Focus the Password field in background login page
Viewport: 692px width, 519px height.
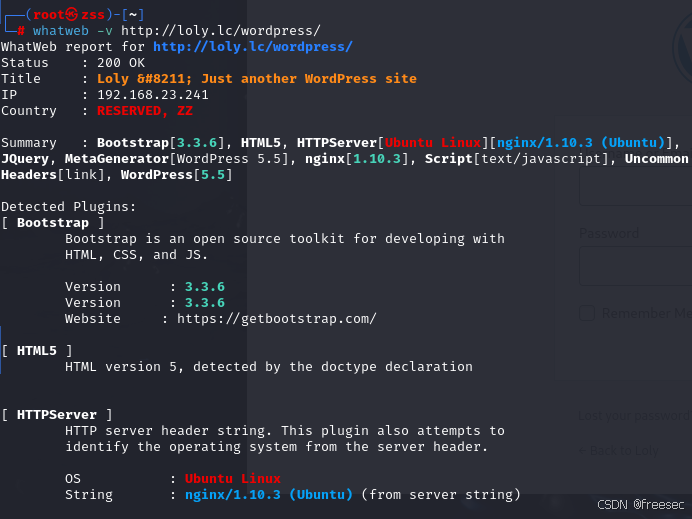(636, 266)
